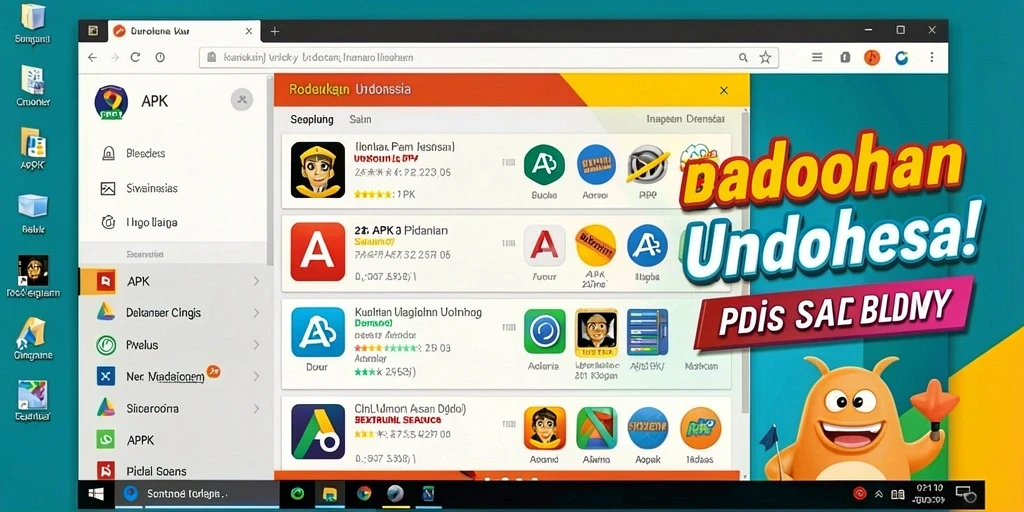This screenshot has height=512, width=1024.
Task: Switch to the Seoplung tab
Action: pos(312,120)
